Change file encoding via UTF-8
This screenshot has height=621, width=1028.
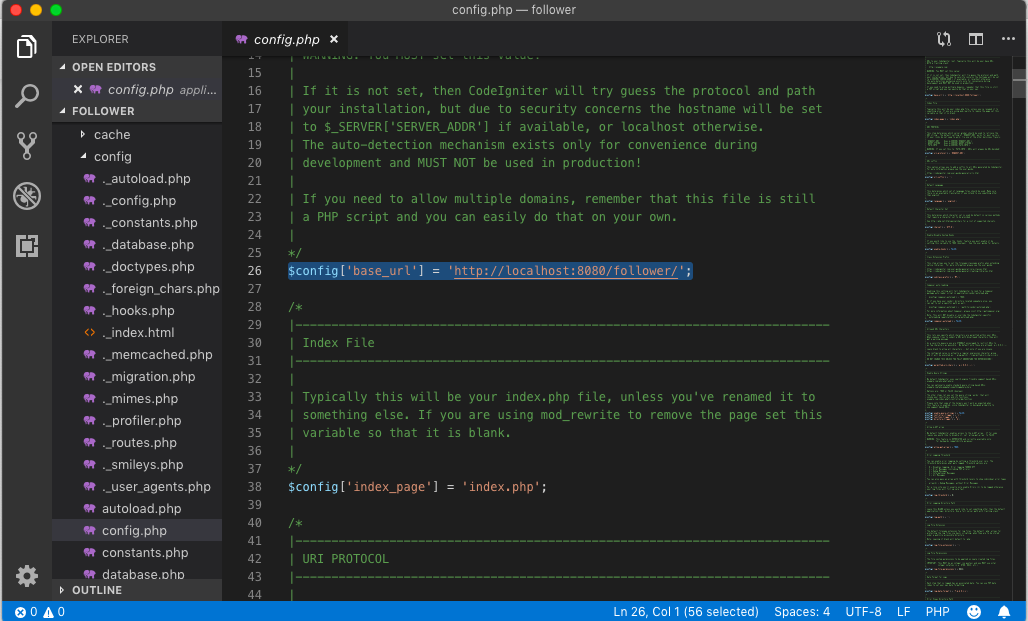863,612
